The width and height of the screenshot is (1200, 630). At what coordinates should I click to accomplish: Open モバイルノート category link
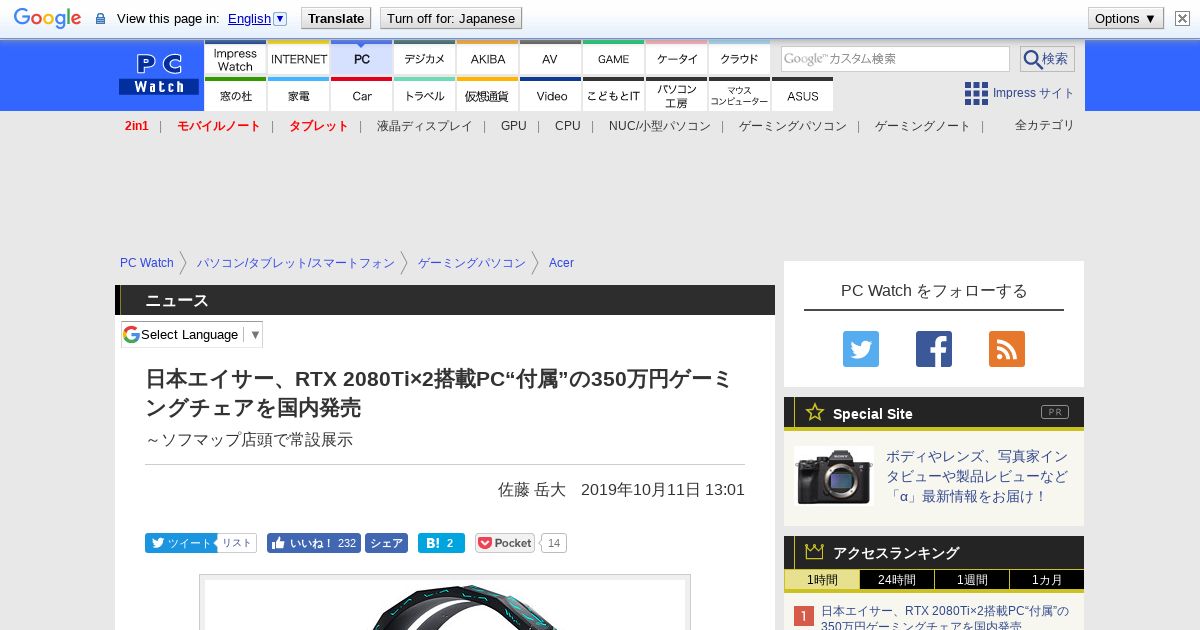coord(219,126)
